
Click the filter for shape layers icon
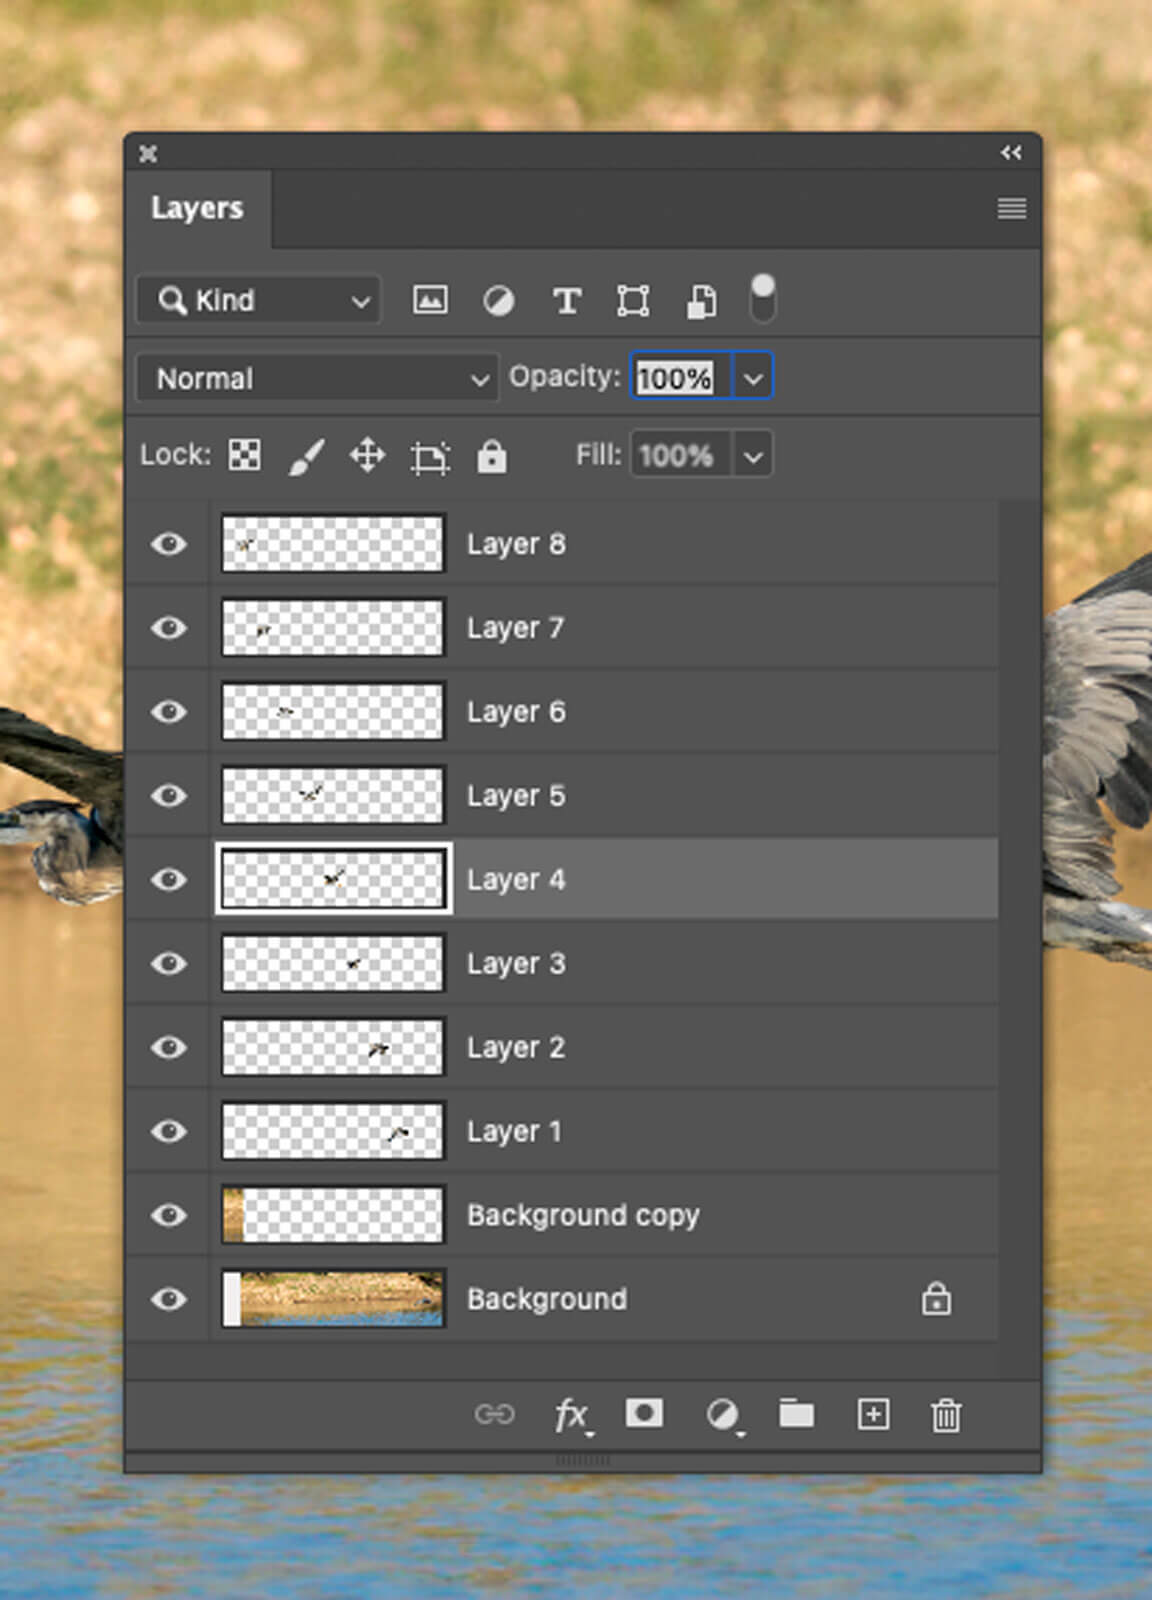pos(633,300)
